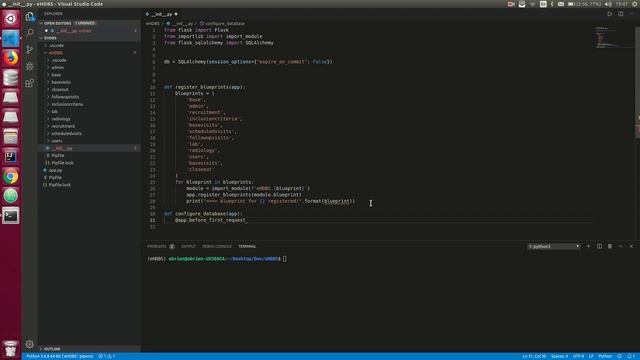Expand the basevisits folder
The image size is (640, 360).
point(61,82)
